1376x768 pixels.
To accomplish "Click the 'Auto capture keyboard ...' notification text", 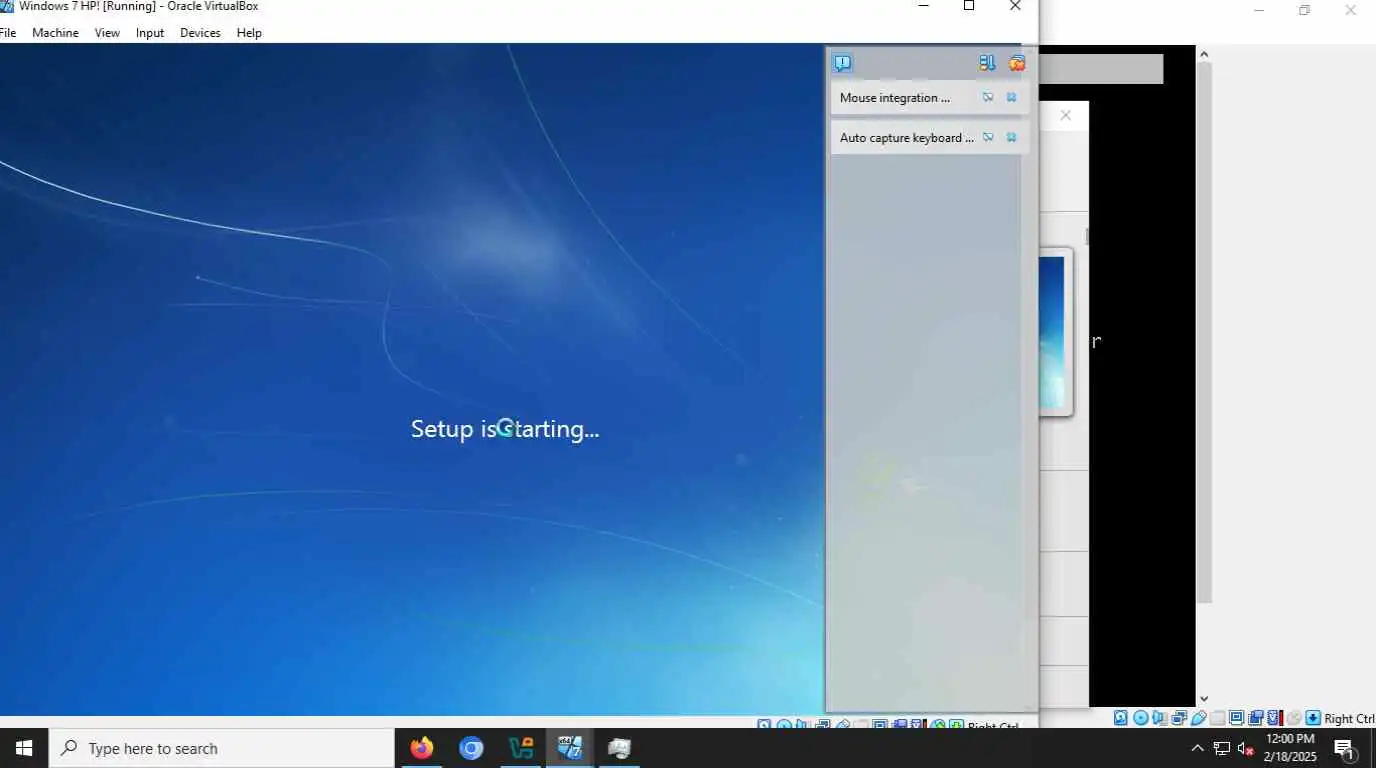I will point(907,138).
